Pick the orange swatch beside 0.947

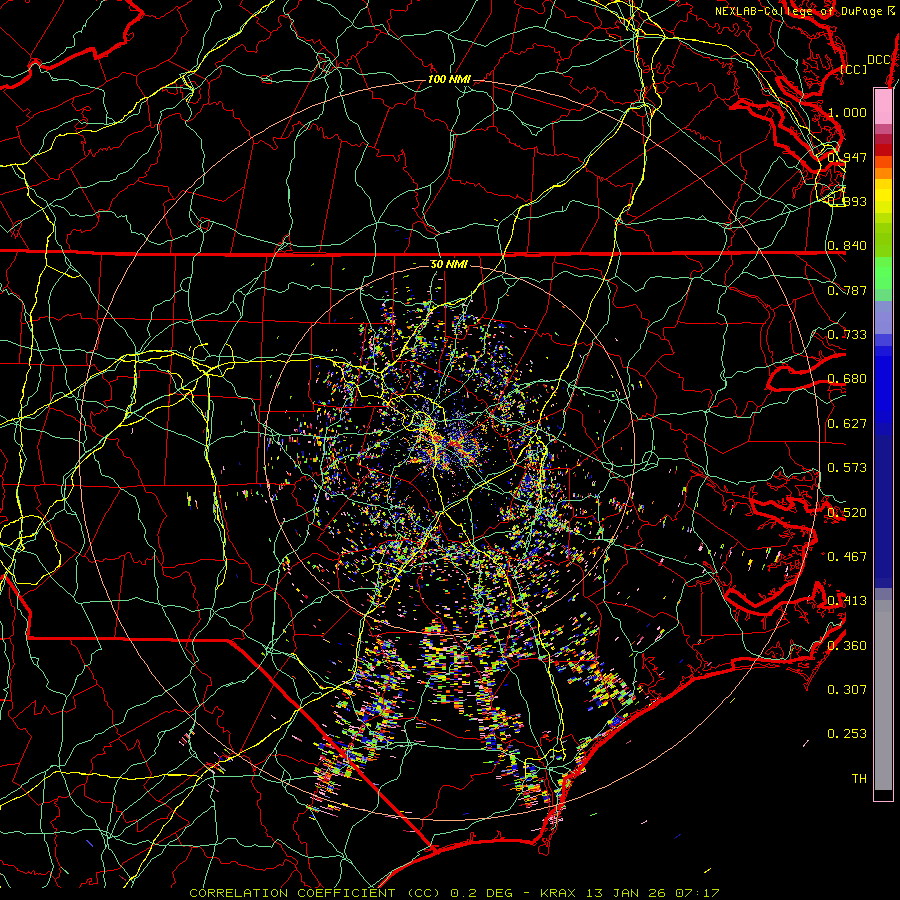point(883,162)
